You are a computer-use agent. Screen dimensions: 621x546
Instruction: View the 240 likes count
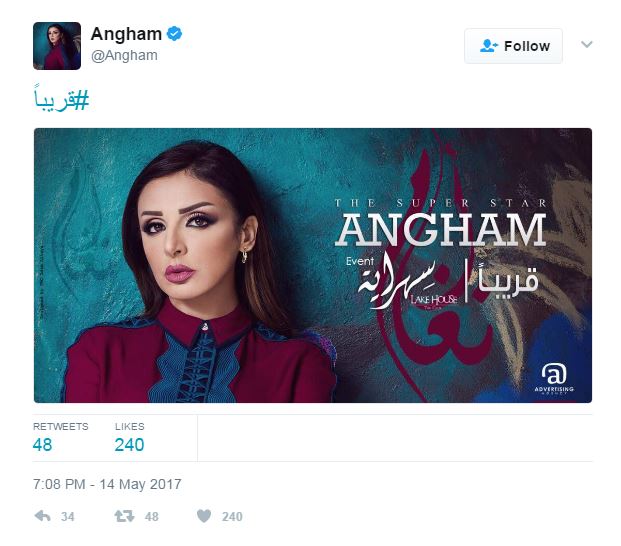click(x=130, y=445)
